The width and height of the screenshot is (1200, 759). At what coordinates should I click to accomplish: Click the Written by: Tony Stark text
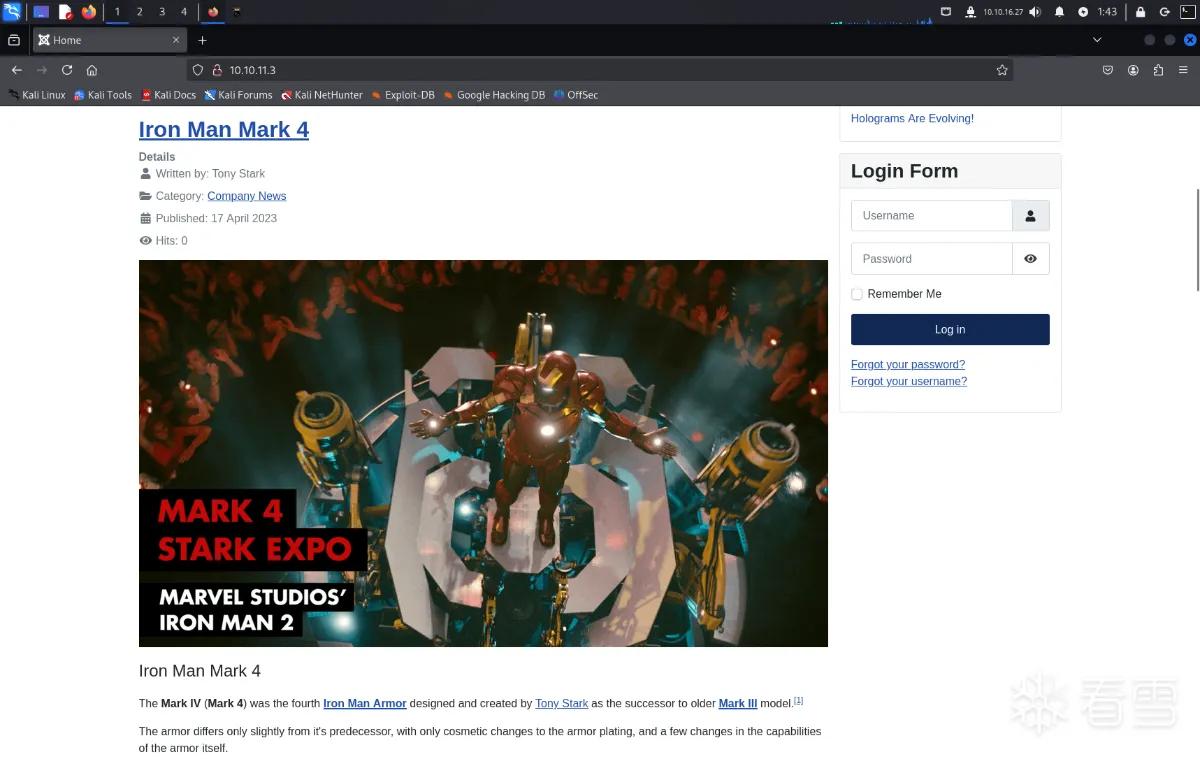coord(210,174)
